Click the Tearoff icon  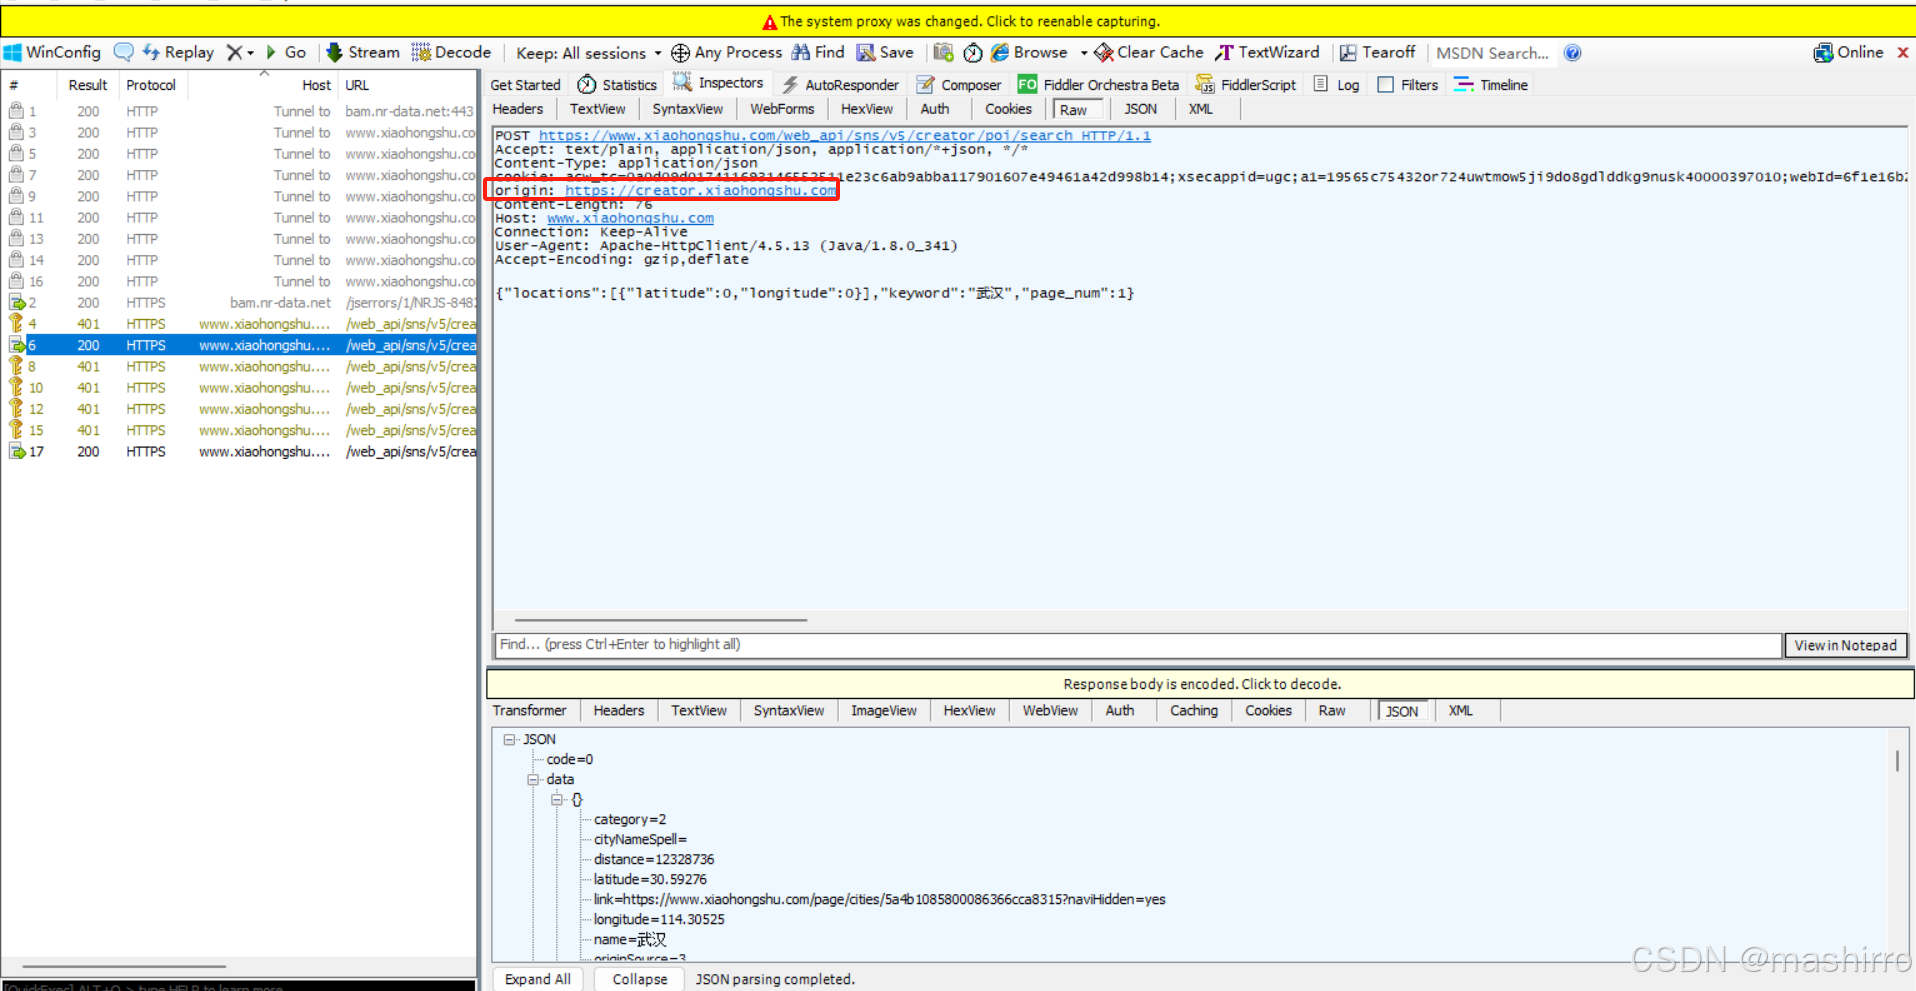1378,52
